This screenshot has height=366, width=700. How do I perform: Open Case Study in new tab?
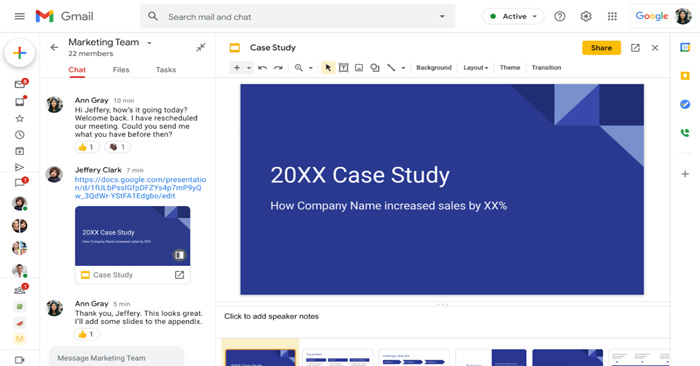(x=635, y=48)
